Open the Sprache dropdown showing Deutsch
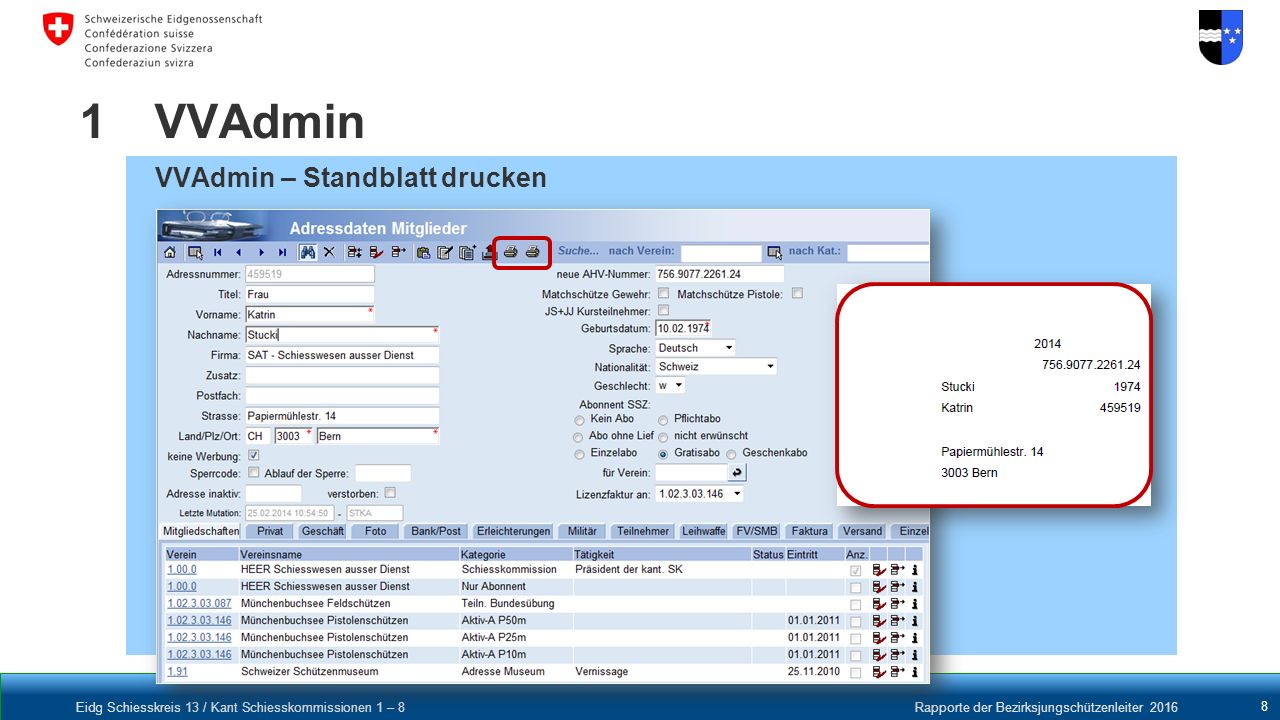 (695, 348)
